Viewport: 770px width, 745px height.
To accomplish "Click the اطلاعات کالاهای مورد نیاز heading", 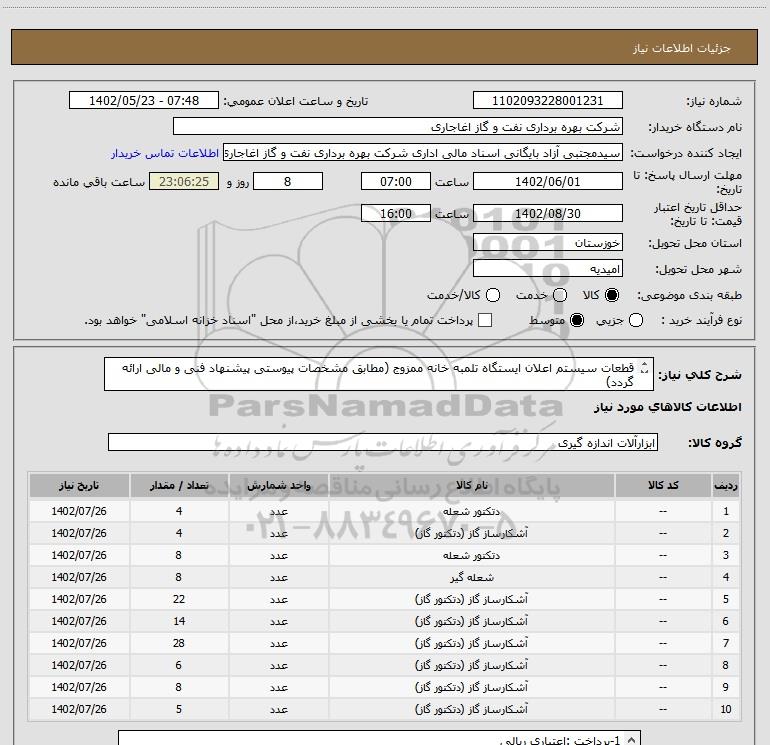I will point(668,407).
